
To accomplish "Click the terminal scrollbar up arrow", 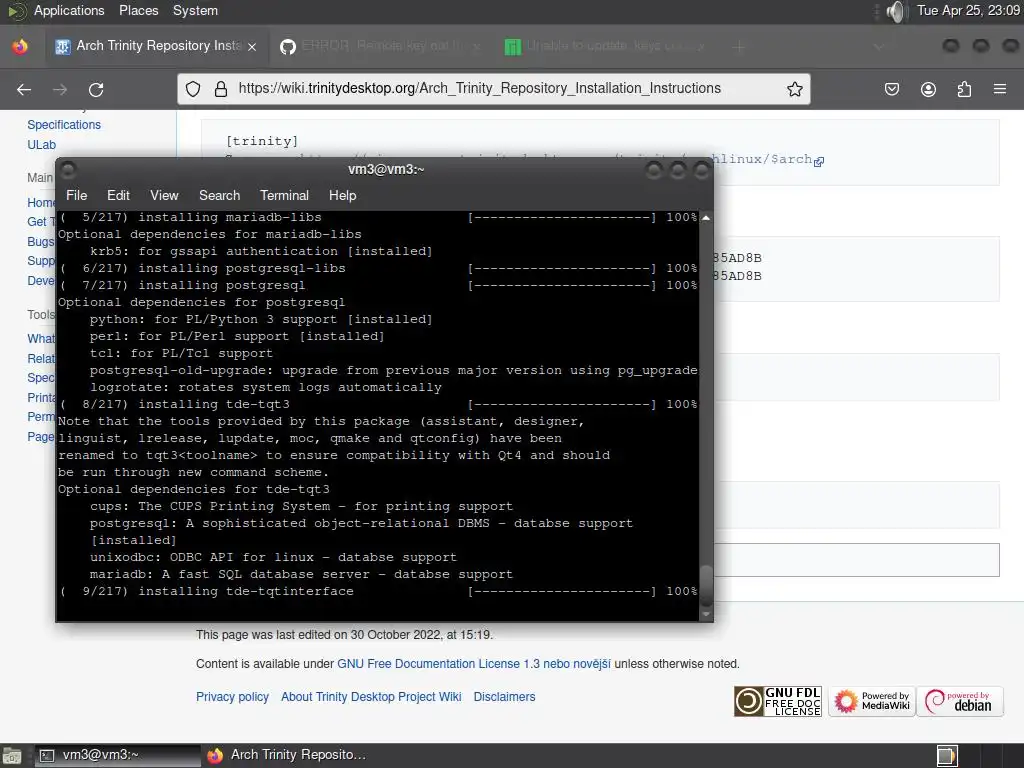I will (x=706, y=217).
